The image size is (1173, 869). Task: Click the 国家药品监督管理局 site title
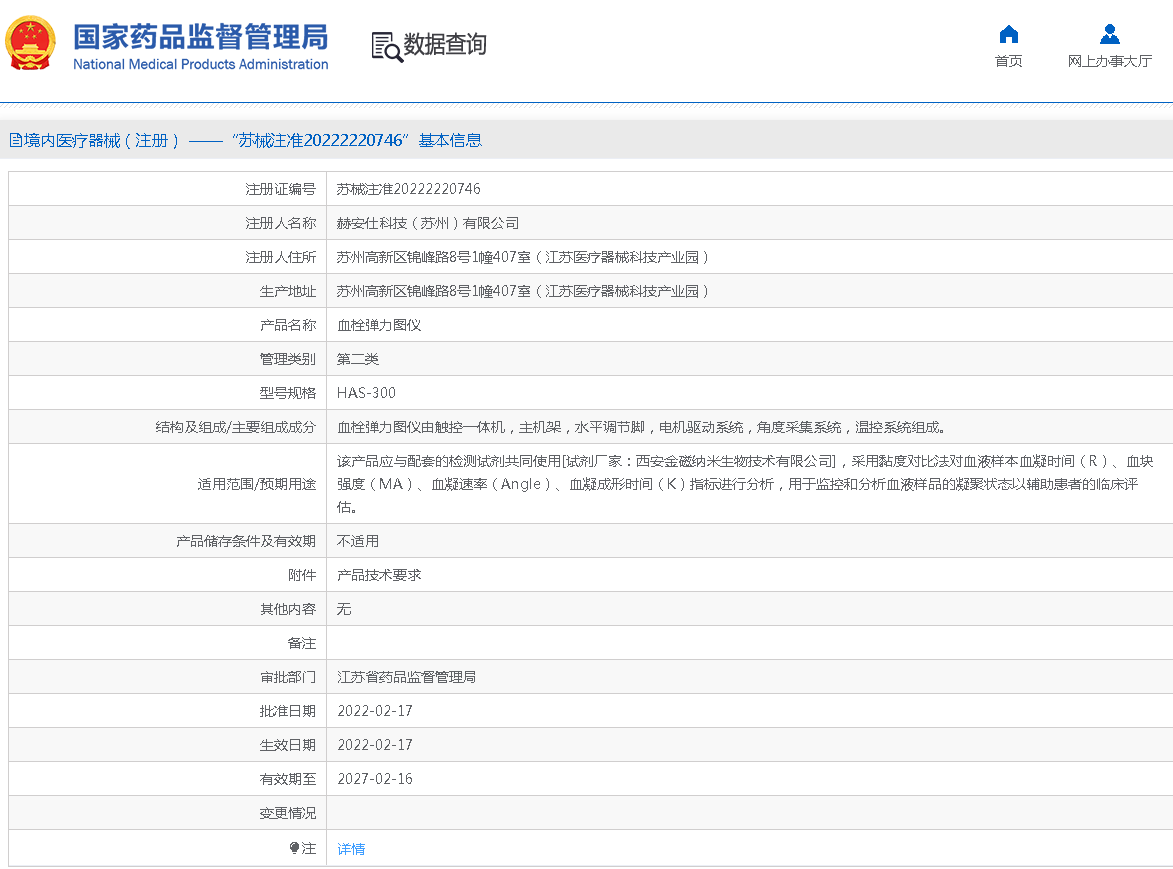(200, 36)
